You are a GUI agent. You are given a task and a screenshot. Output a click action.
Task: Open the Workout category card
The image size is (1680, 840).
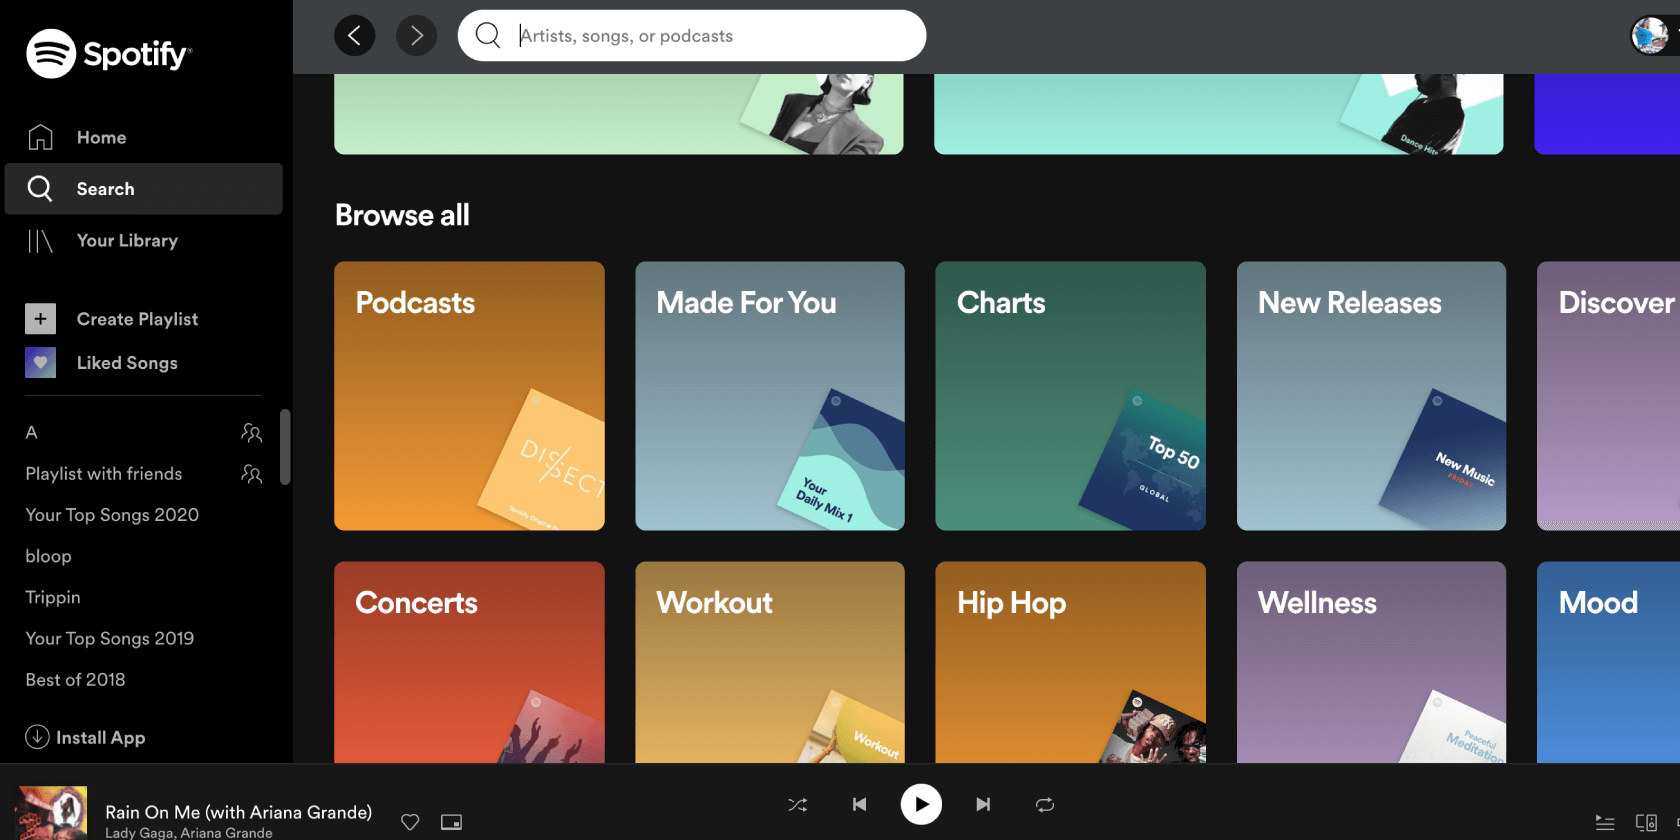pos(770,662)
